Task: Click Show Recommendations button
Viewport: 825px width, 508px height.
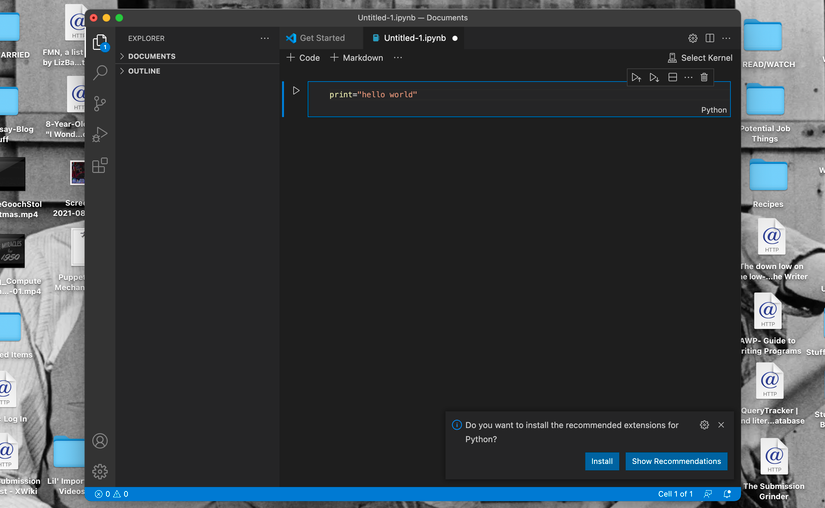Action: [x=677, y=461]
